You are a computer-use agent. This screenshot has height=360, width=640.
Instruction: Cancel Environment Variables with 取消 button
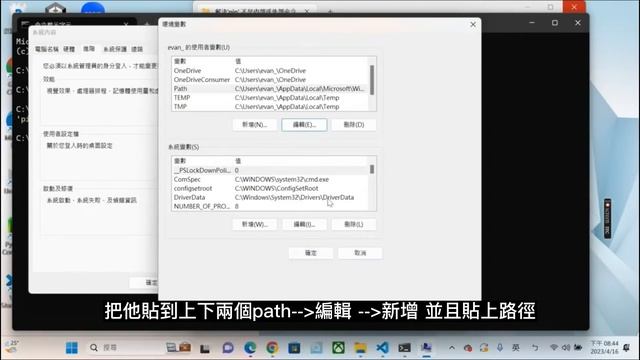[x=360, y=253]
